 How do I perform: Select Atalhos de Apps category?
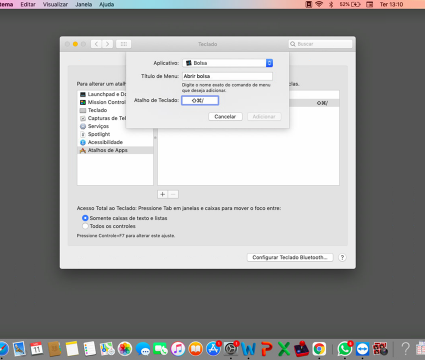(115, 150)
